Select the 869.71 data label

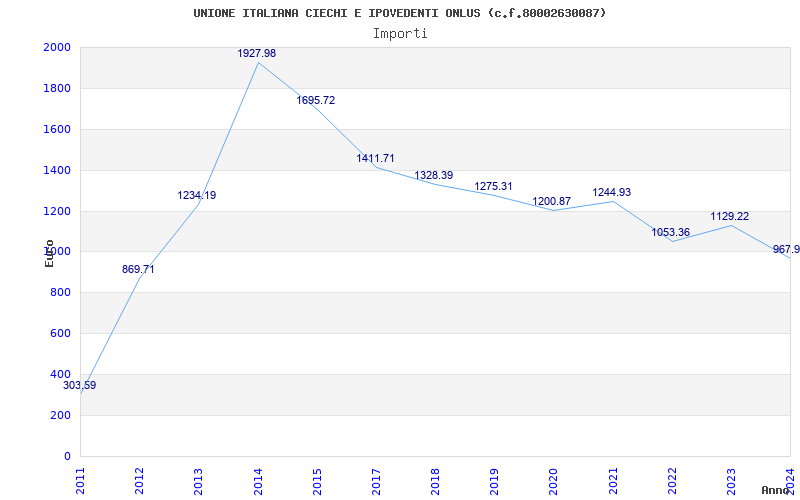(x=138, y=269)
